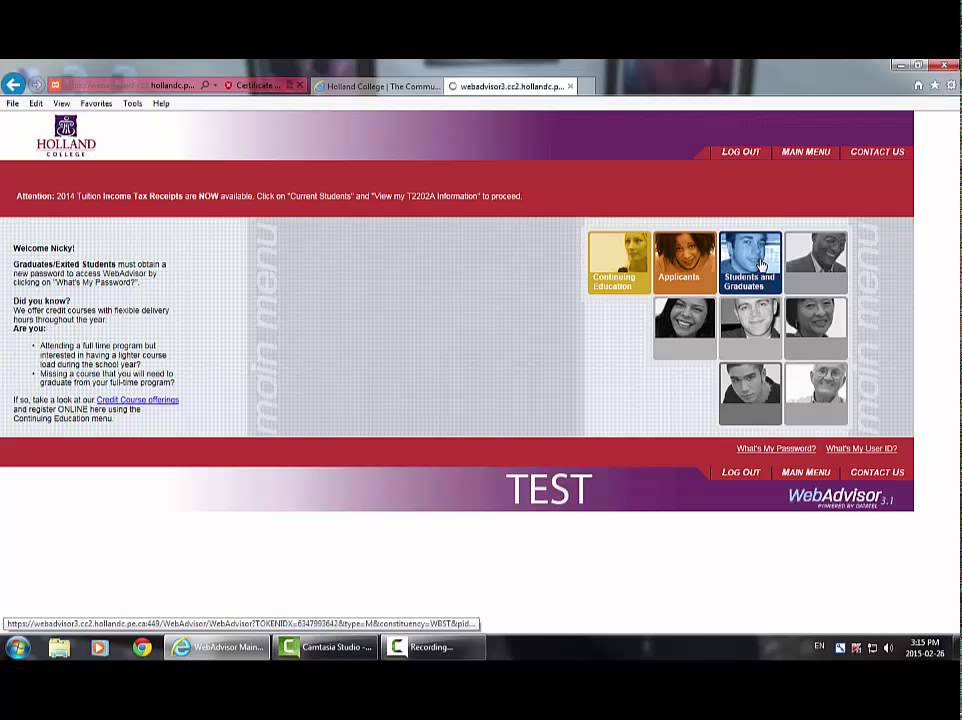Click bottom CONTACT US link
The image size is (962, 720).
[x=877, y=473]
